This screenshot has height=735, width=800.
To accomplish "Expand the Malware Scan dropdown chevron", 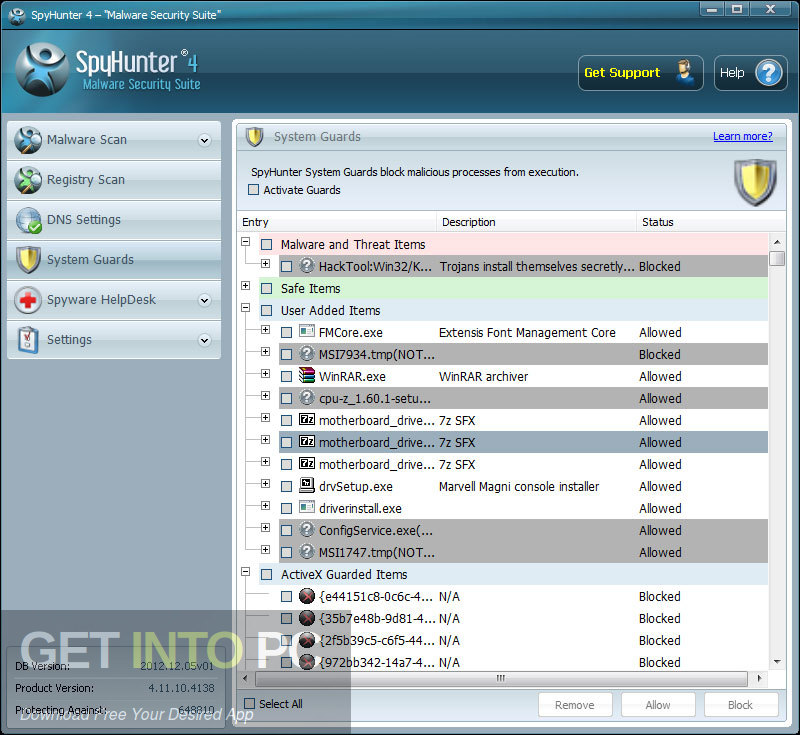I will tap(205, 140).
